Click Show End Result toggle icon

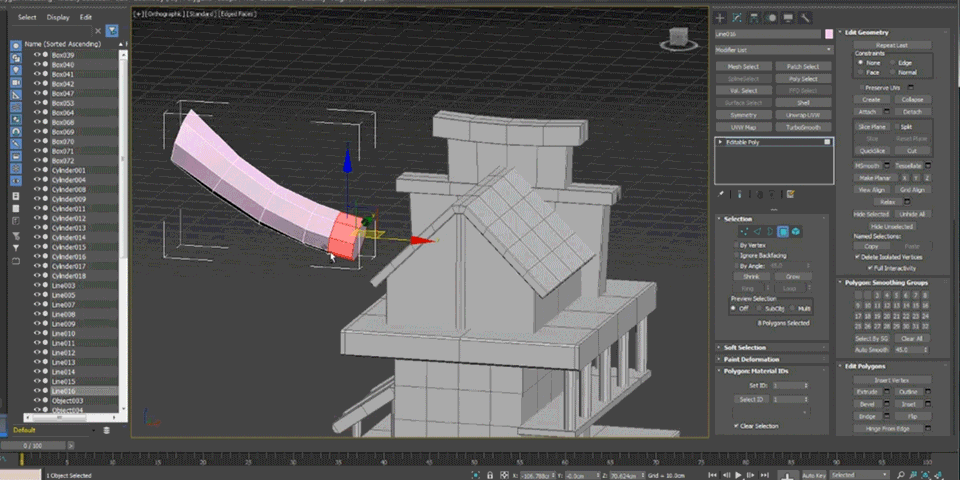click(740, 194)
